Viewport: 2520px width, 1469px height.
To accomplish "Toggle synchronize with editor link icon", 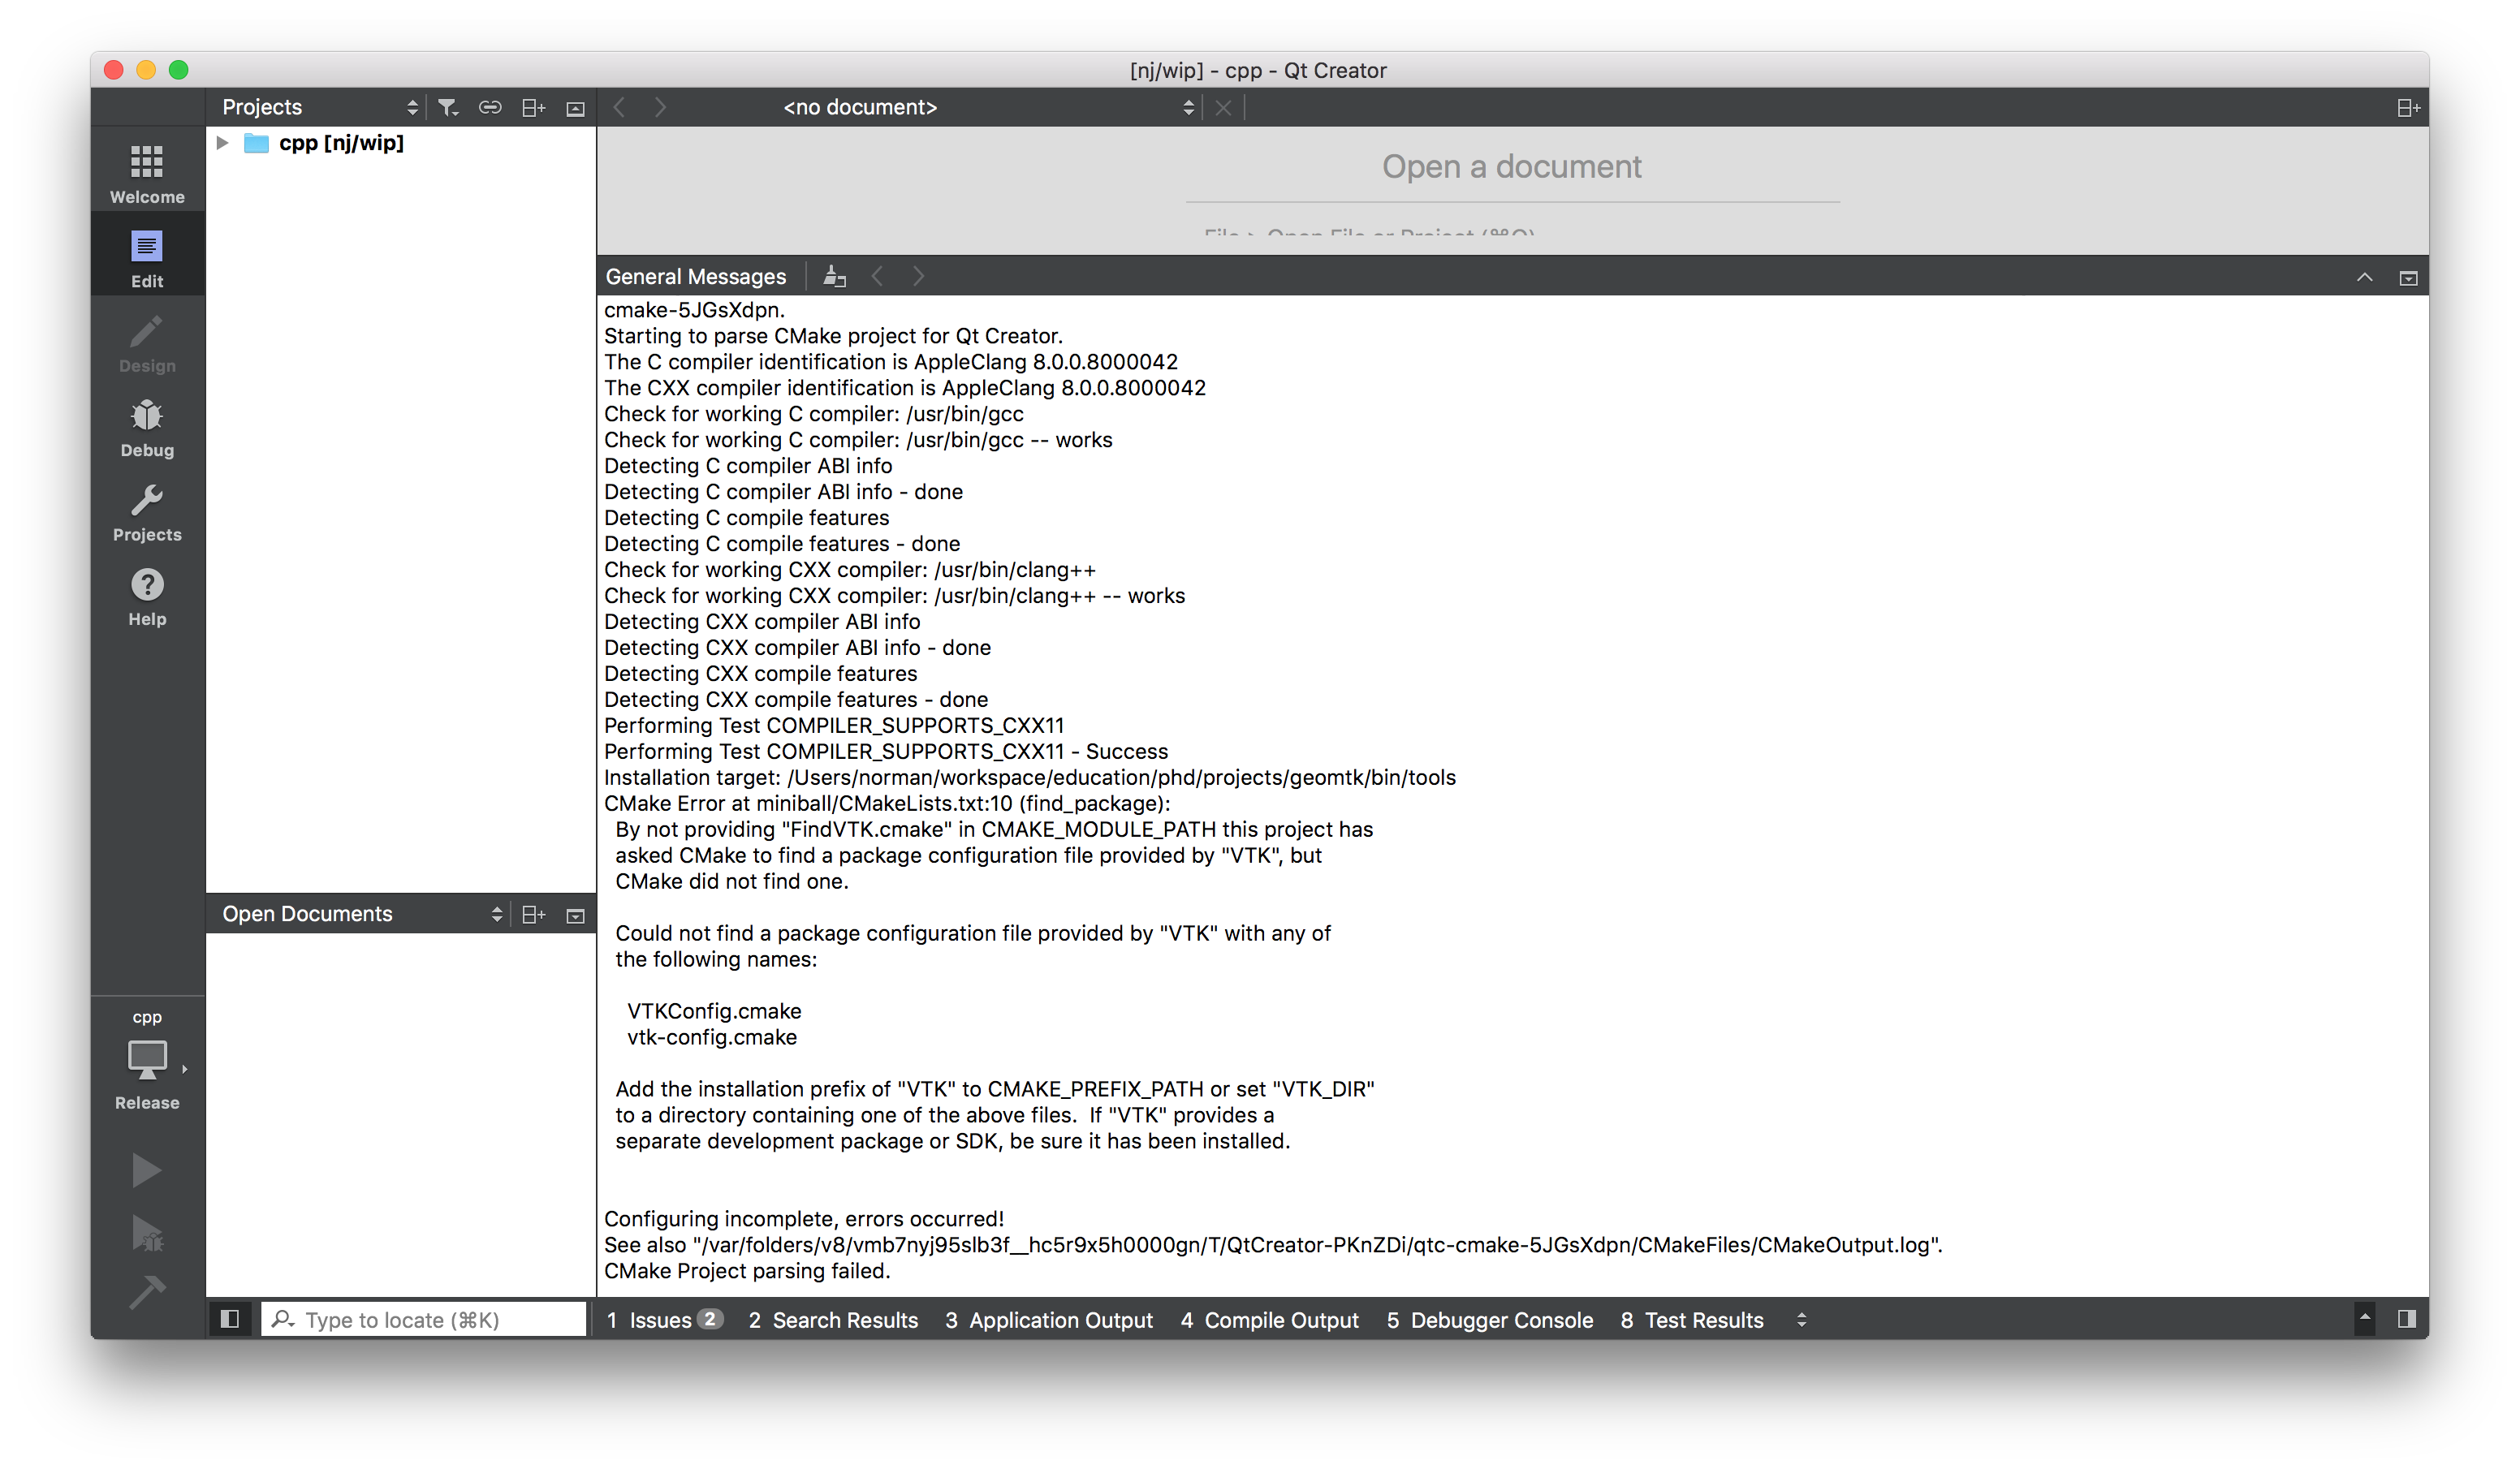I will point(490,107).
